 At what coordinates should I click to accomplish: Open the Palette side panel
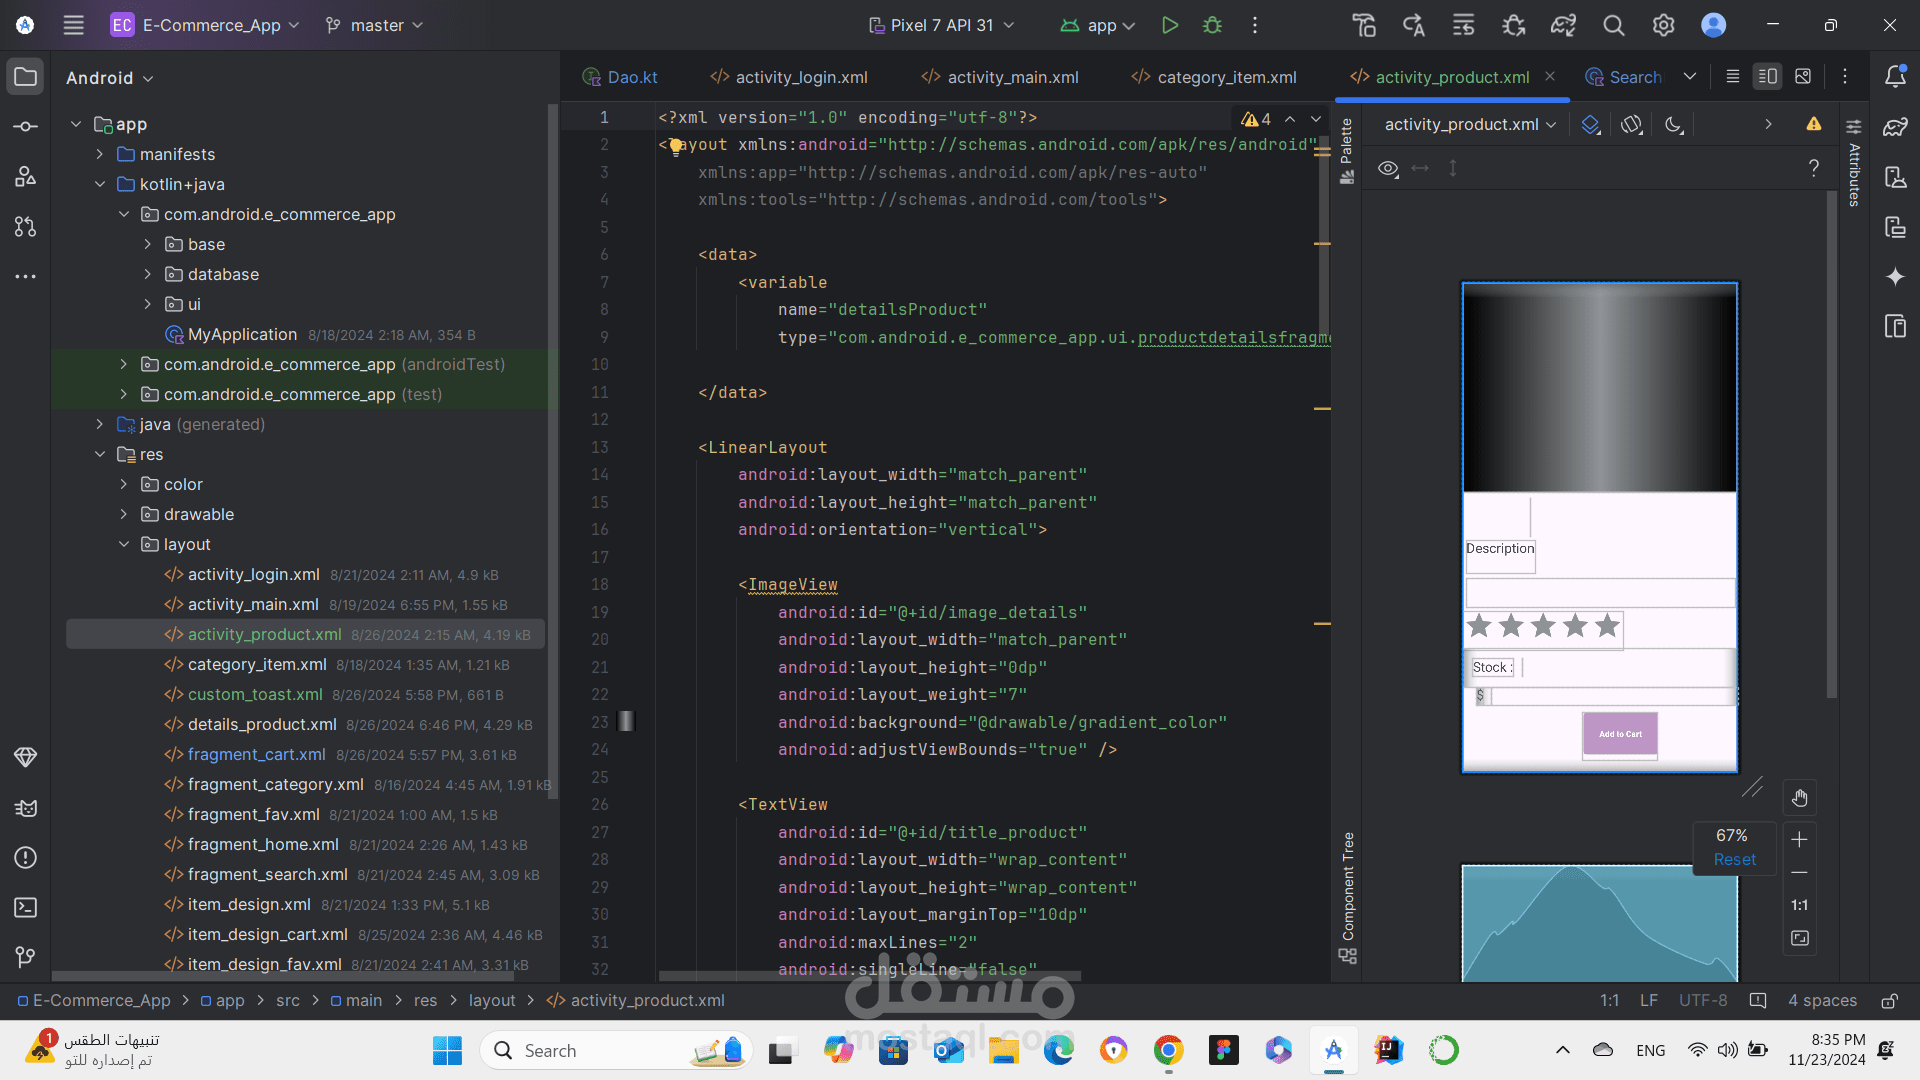(x=1347, y=150)
